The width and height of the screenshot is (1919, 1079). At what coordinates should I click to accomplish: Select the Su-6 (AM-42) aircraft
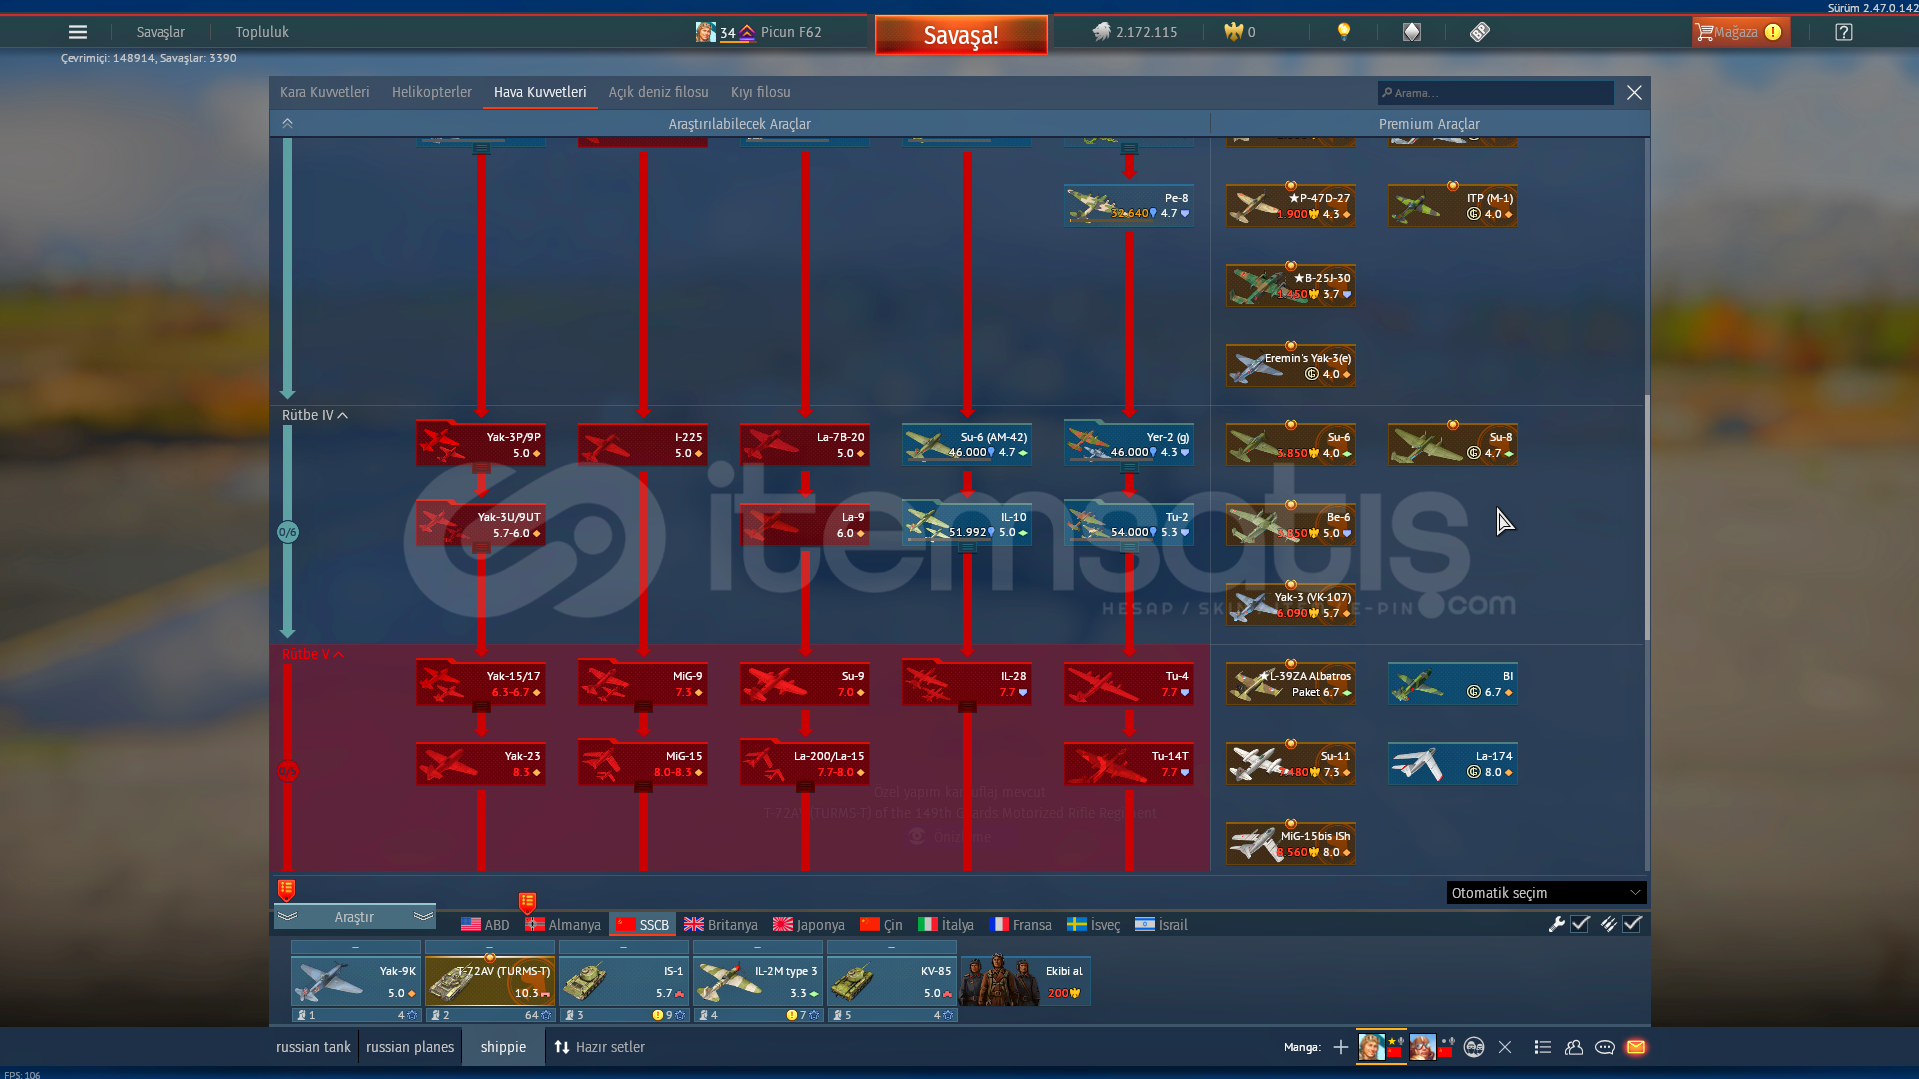[967, 444]
